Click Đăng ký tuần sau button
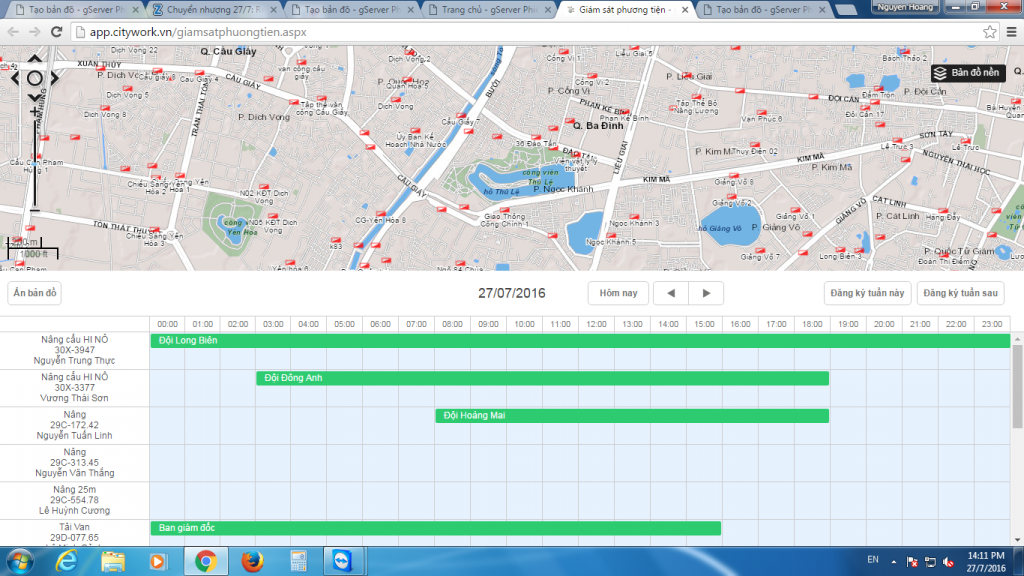The width and height of the screenshot is (1024, 576). point(961,293)
